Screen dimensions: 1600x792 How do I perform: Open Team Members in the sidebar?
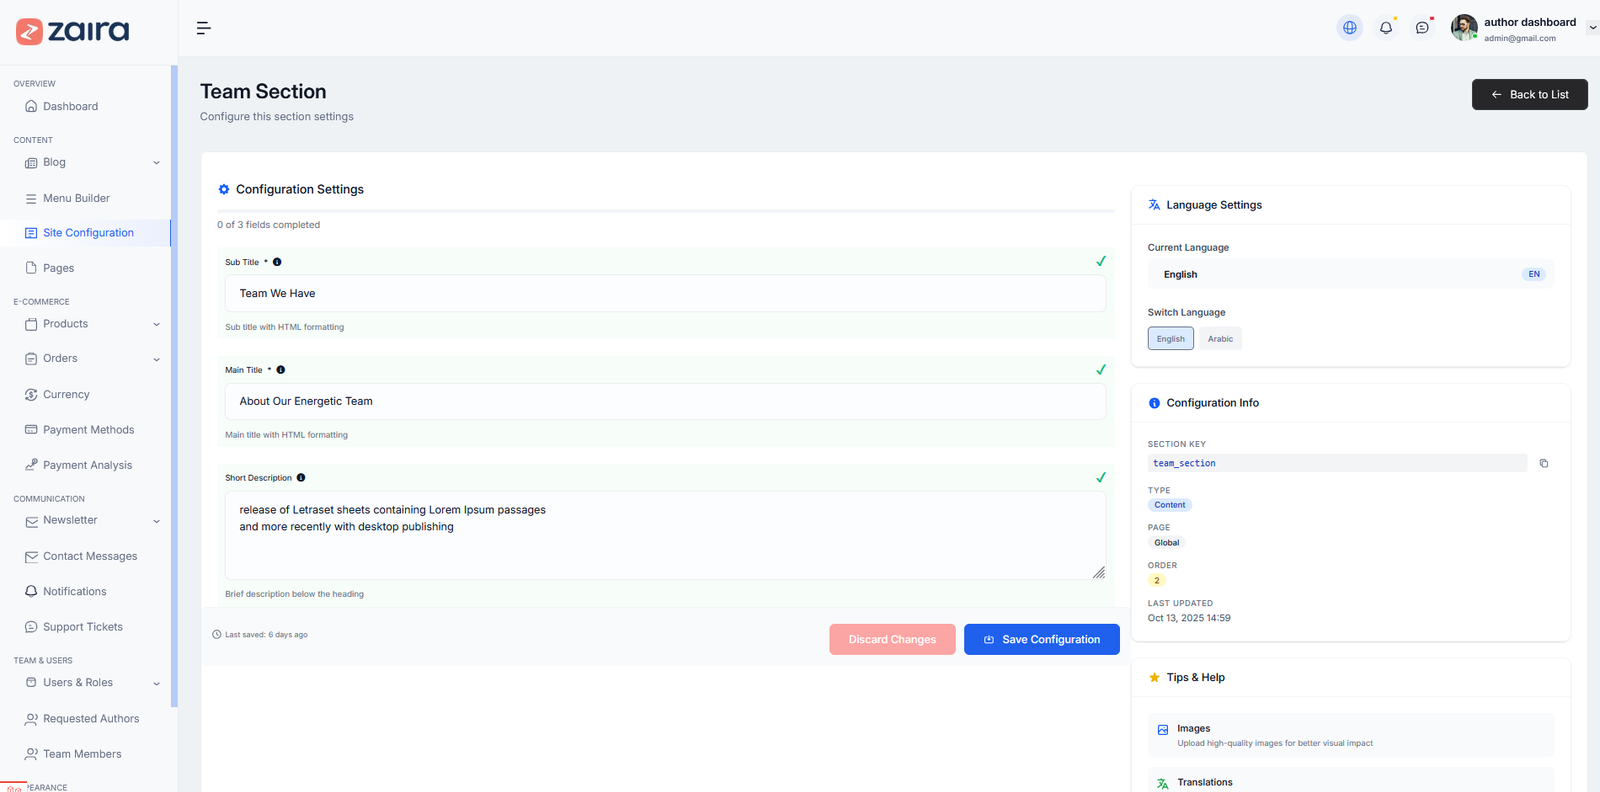(82, 754)
